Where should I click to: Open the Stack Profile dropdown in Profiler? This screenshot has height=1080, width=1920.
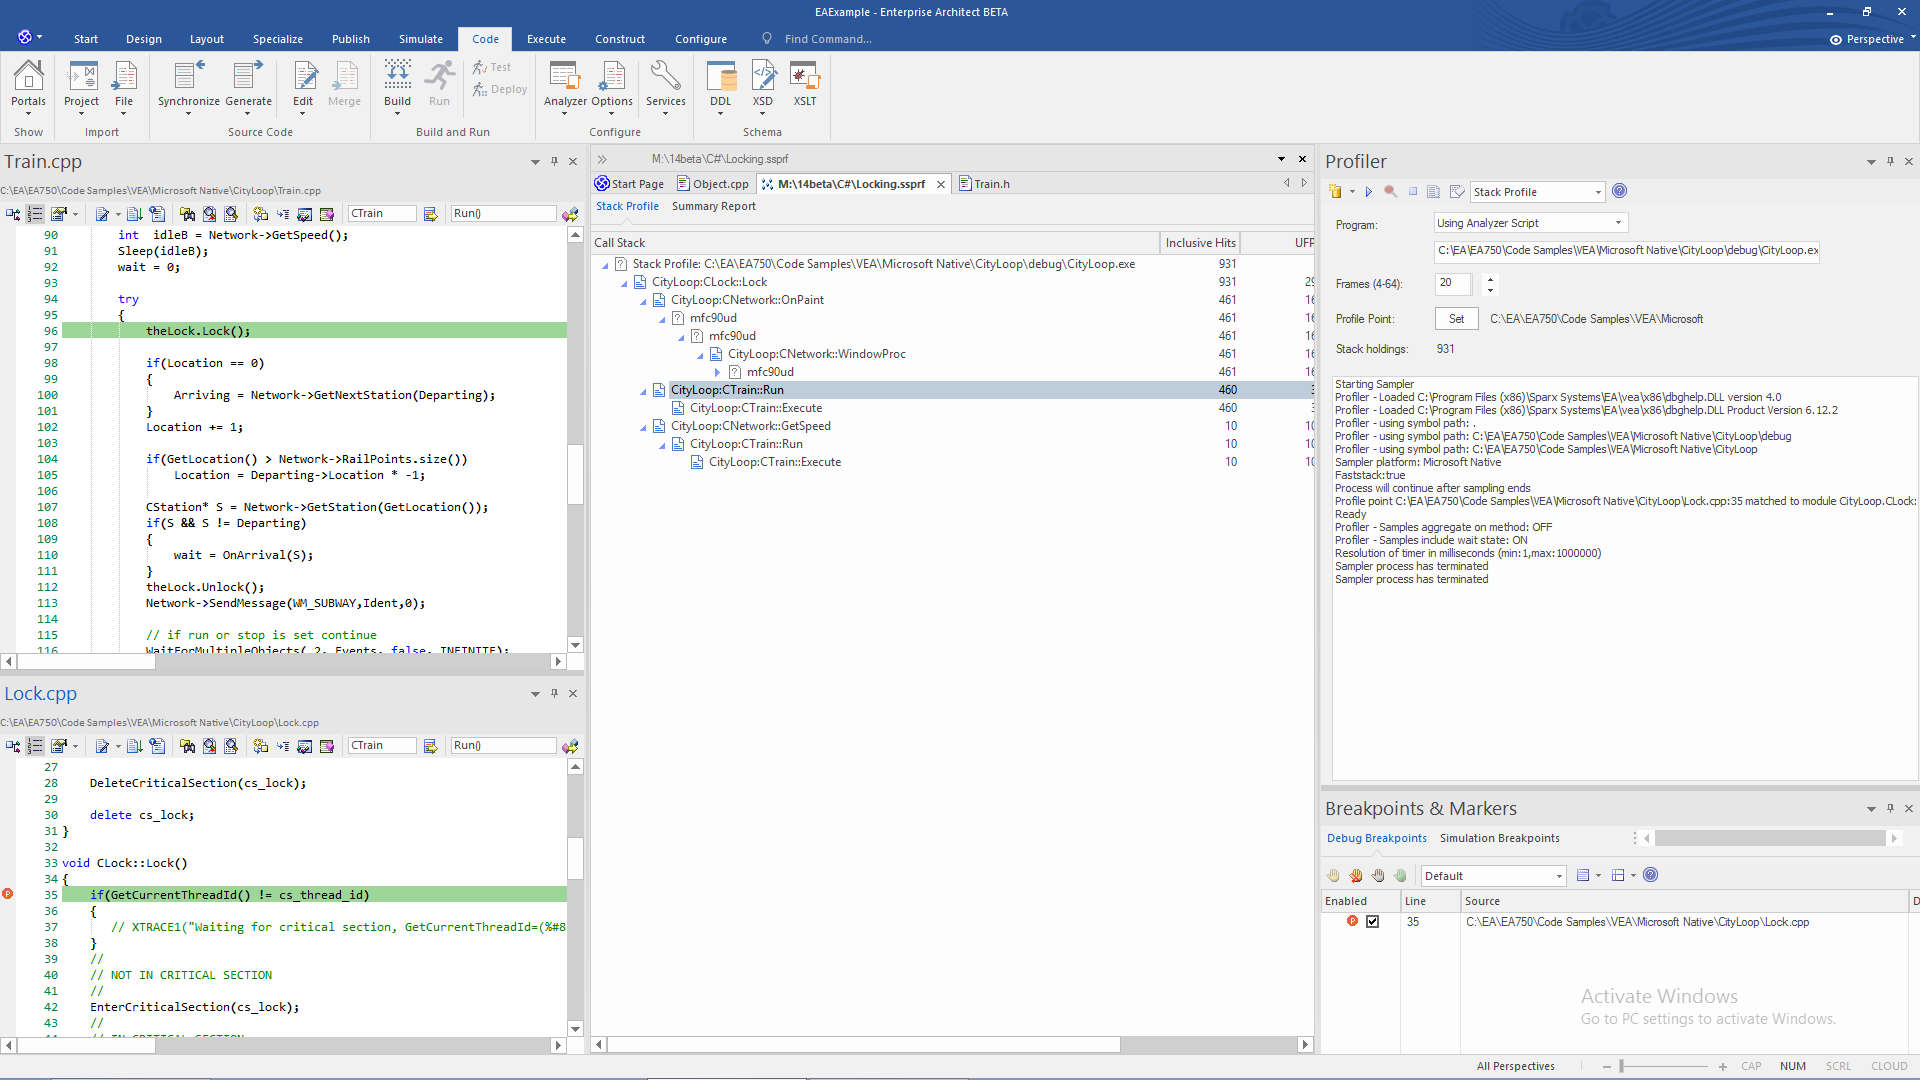pyautogui.click(x=1598, y=192)
